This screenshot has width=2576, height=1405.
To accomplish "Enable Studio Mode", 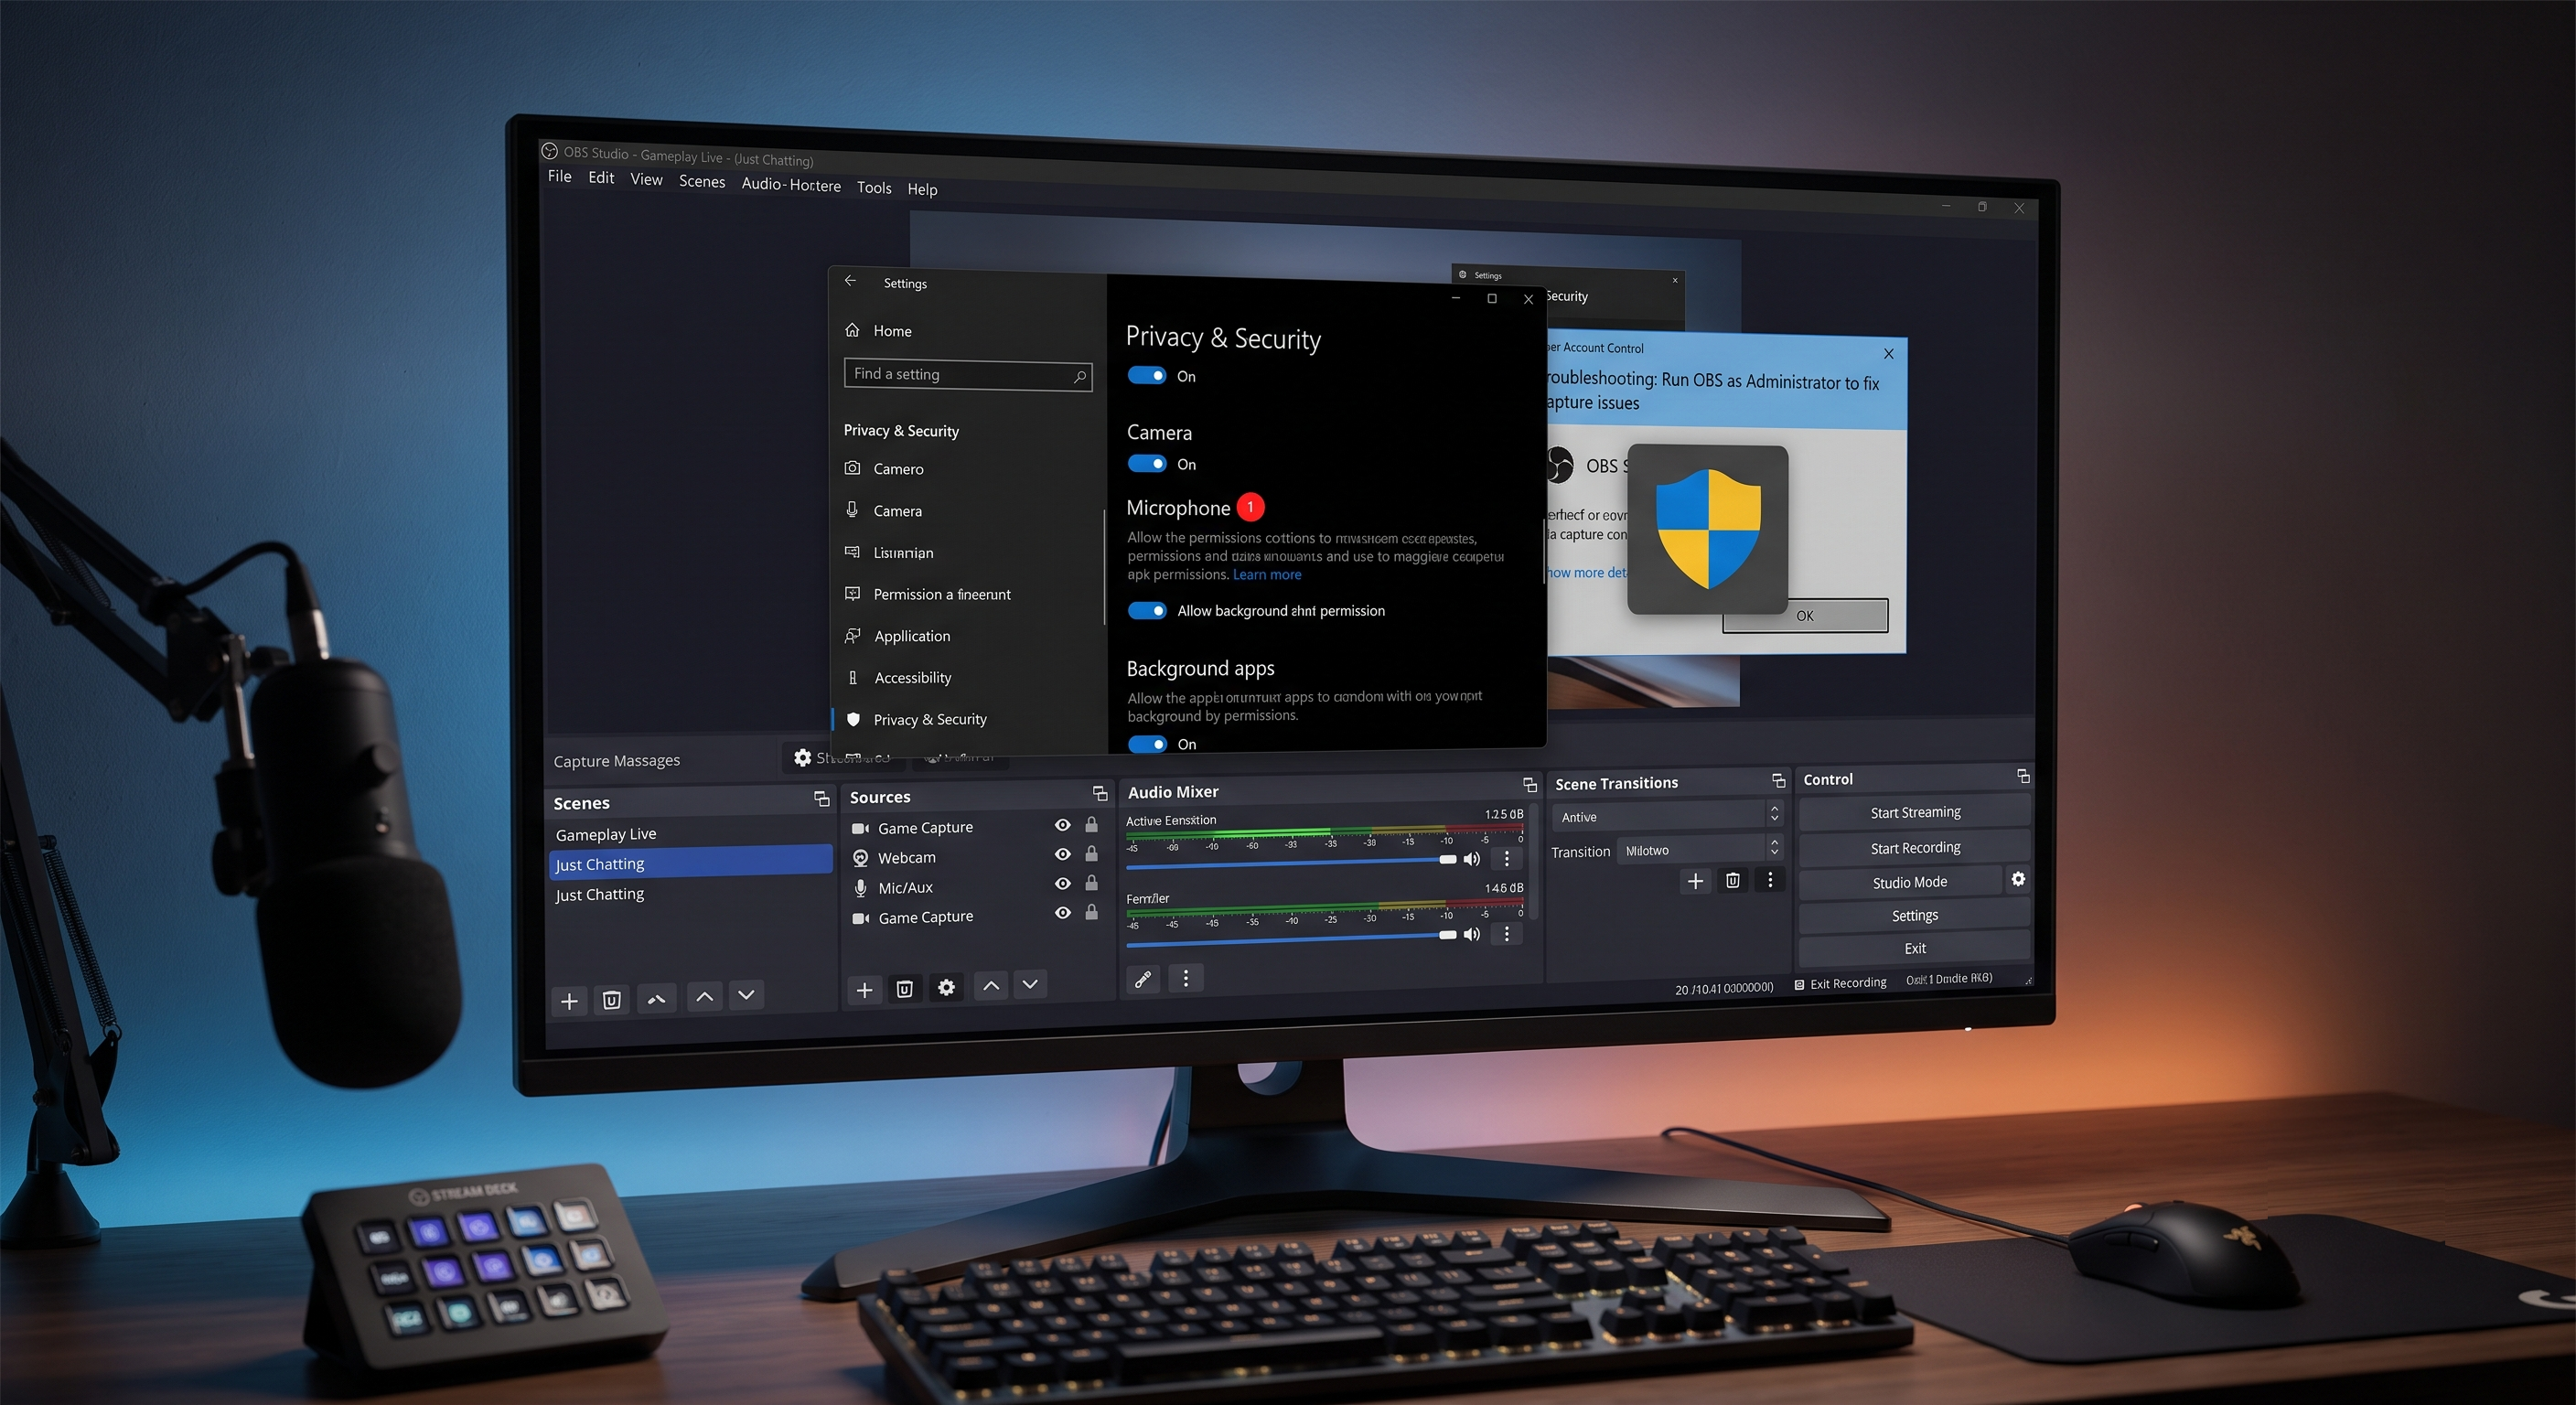I will click(1903, 882).
